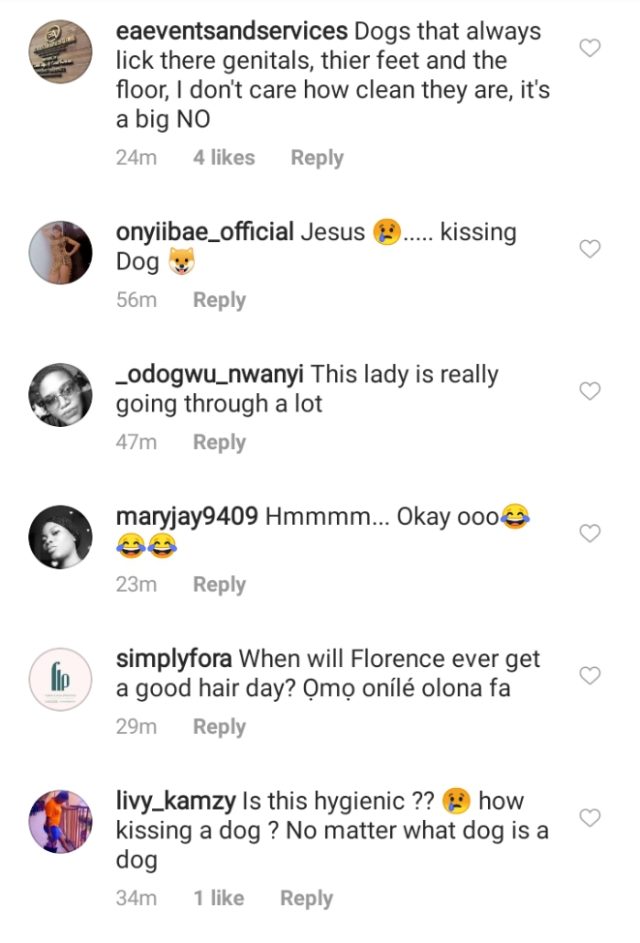This screenshot has width=640, height=943.
Task: View the 4 likes count
Action: [224, 158]
